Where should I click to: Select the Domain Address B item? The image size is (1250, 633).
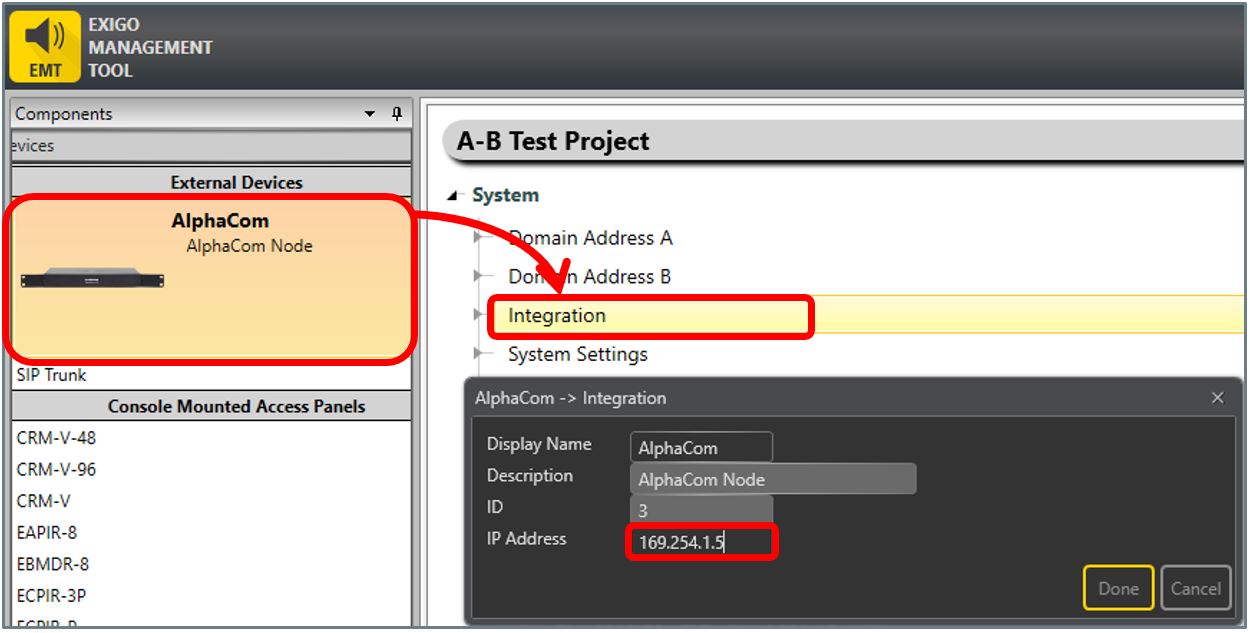[x=589, y=277]
